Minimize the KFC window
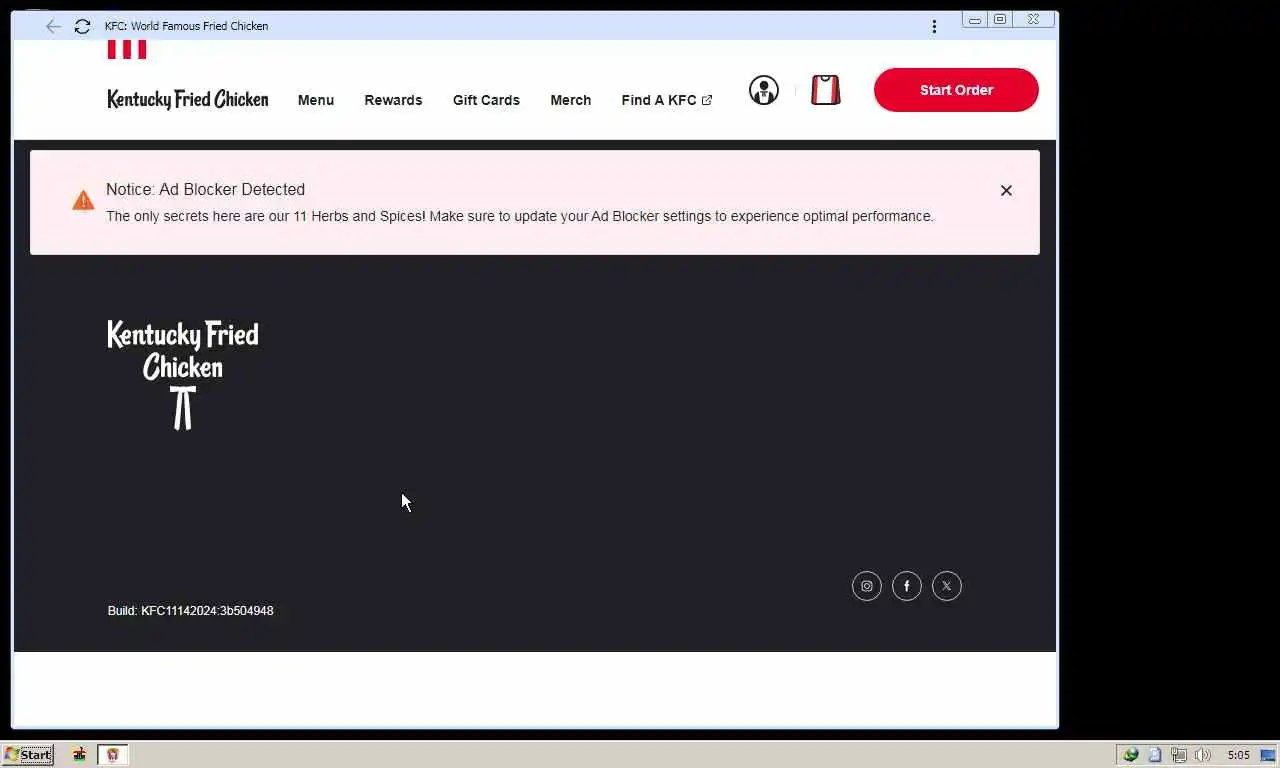This screenshot has height=768, width=1280. click(x=975, y=19)
